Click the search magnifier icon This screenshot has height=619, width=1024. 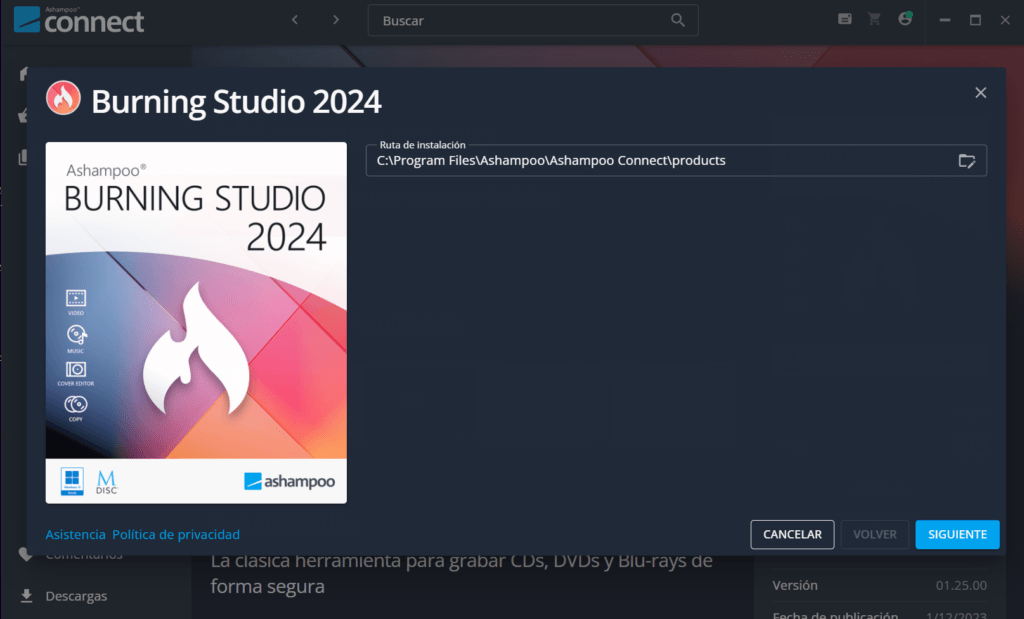678,20
